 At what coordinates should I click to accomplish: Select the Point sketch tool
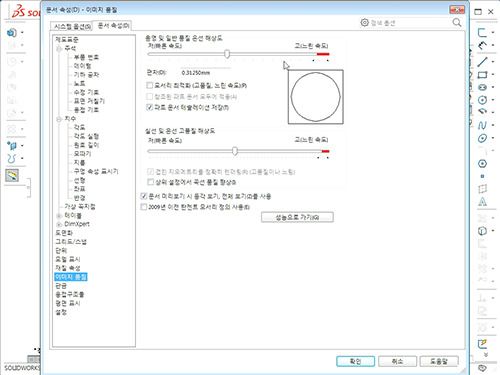pos(482,176)
